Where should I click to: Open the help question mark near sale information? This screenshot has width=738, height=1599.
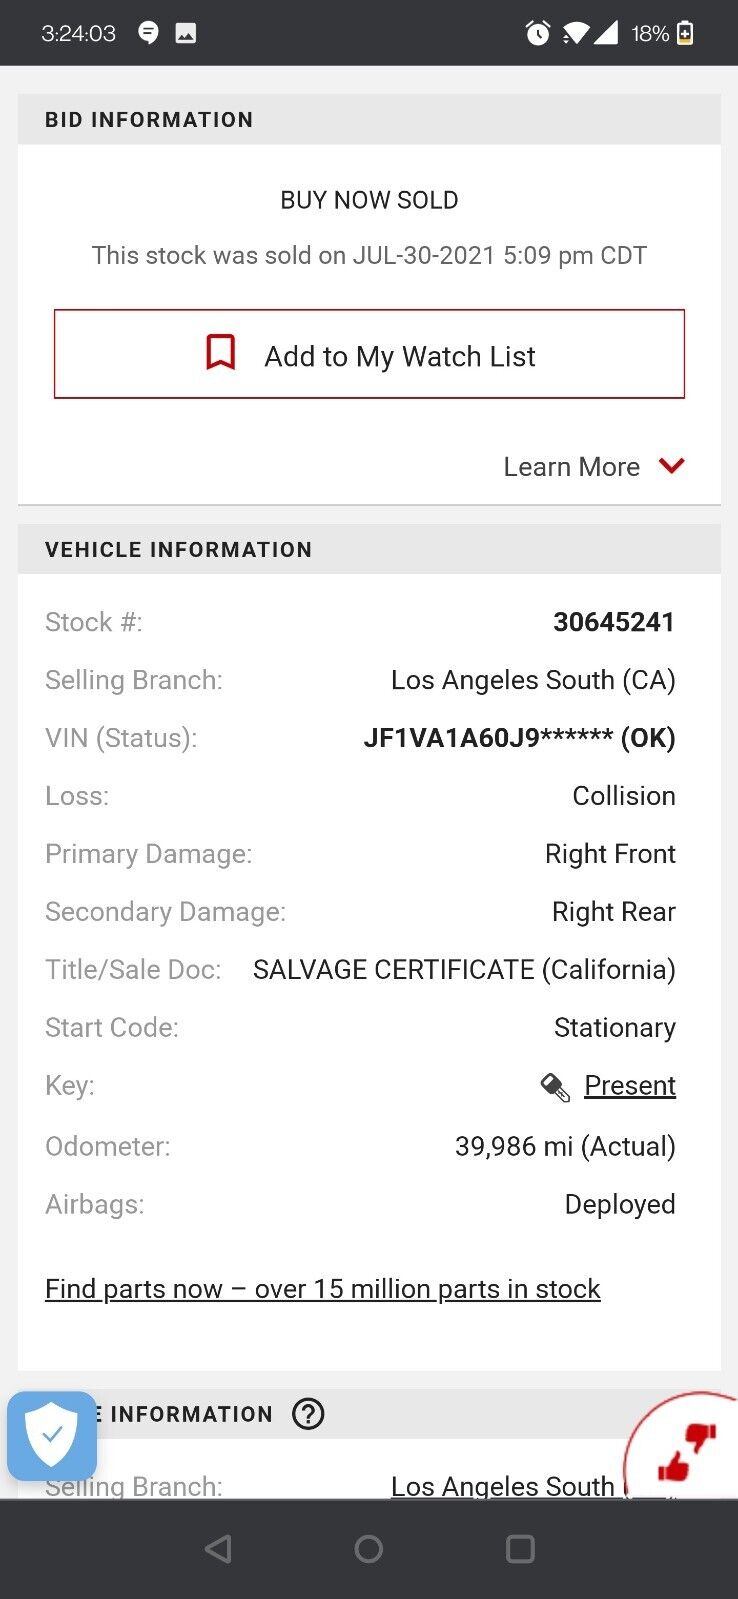pos(308,1414)
